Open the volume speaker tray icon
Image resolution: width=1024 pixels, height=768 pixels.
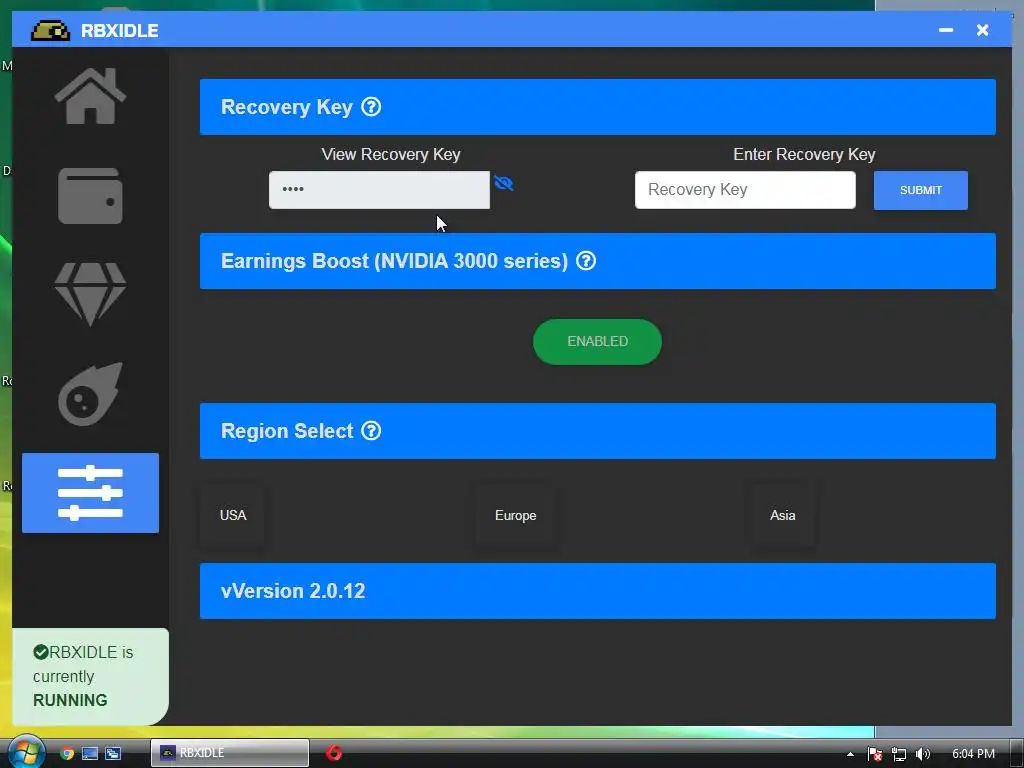[922, 754]
